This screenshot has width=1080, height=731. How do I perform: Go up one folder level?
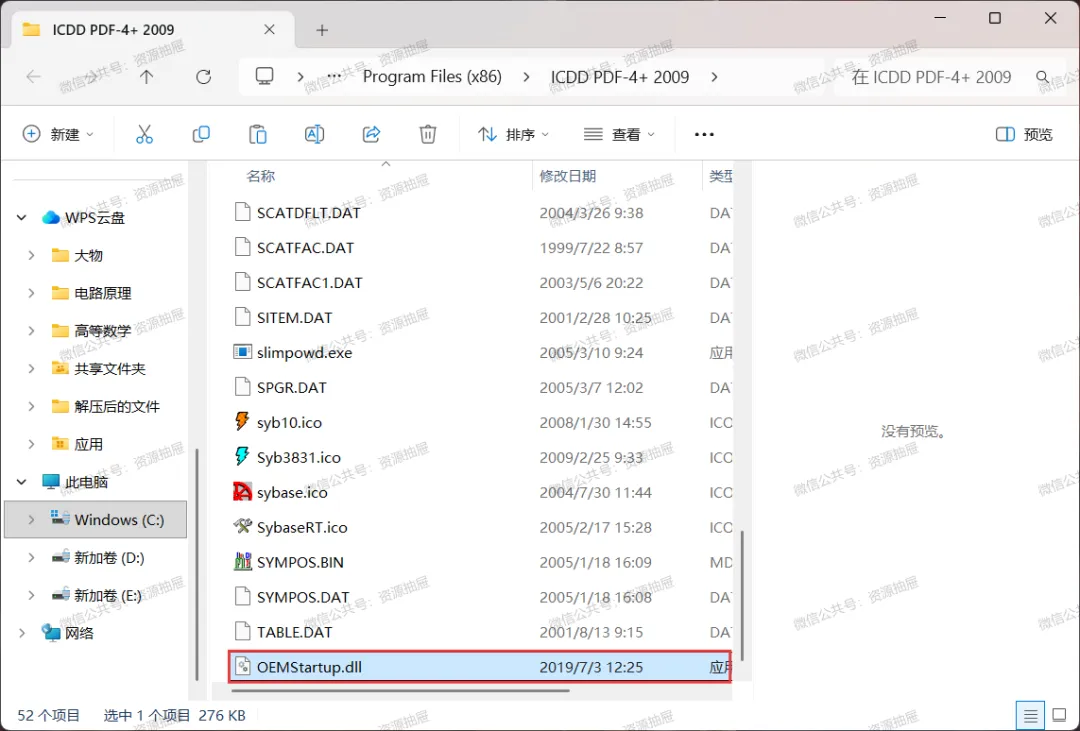[x=146, y=76]
